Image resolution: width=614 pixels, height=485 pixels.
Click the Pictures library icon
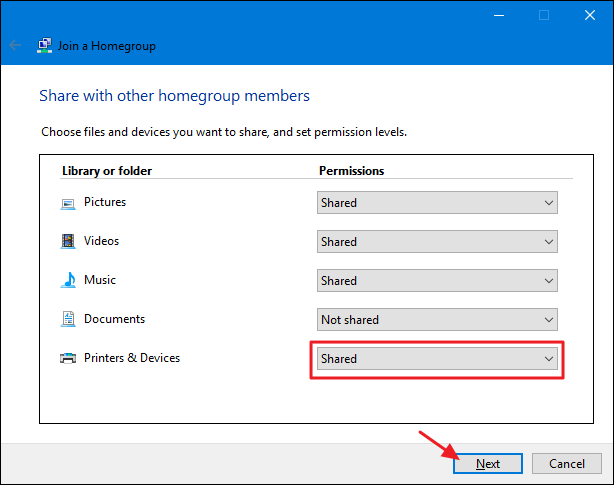point(68,203)
